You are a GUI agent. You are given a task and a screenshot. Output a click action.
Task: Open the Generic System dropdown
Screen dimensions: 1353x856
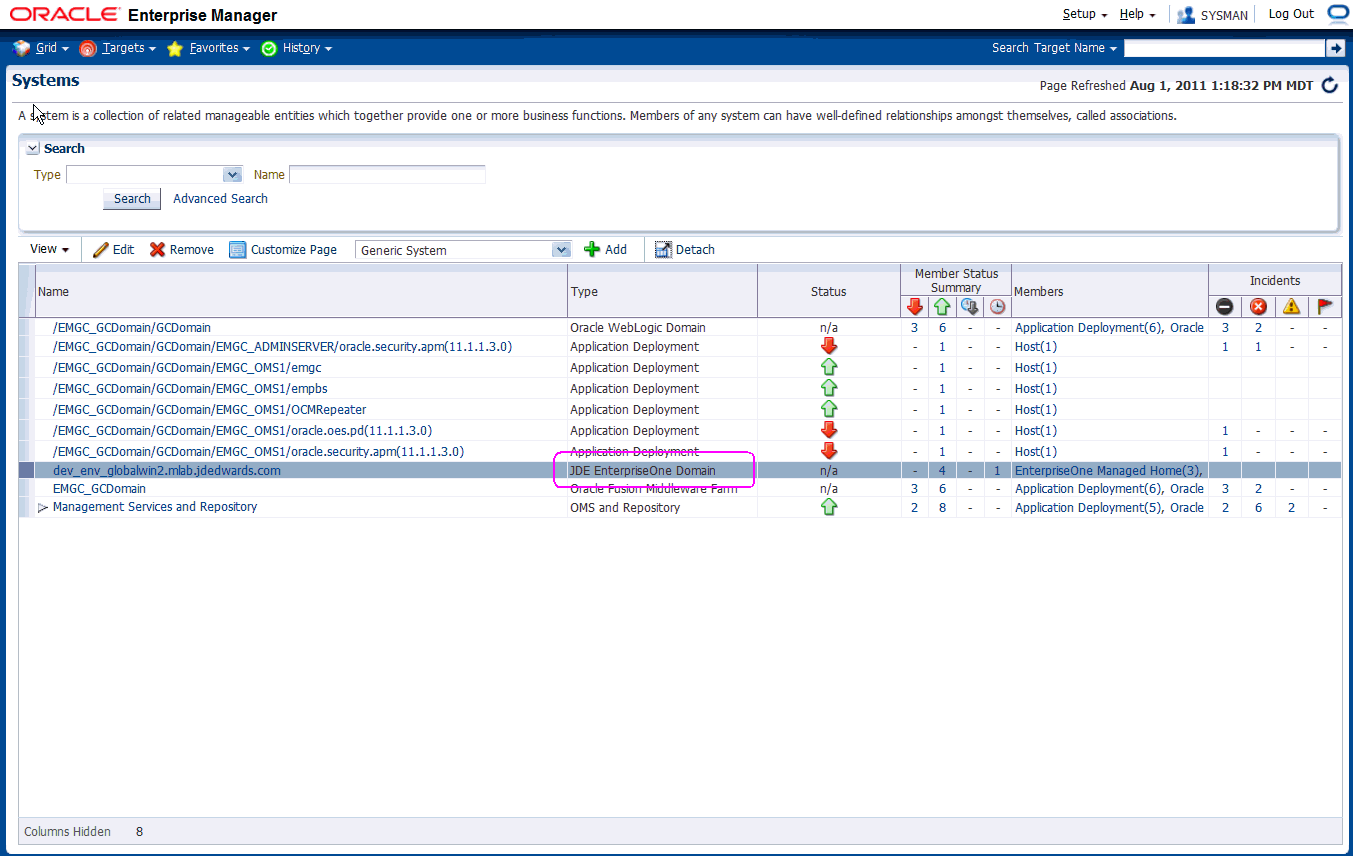pos(561,250)
